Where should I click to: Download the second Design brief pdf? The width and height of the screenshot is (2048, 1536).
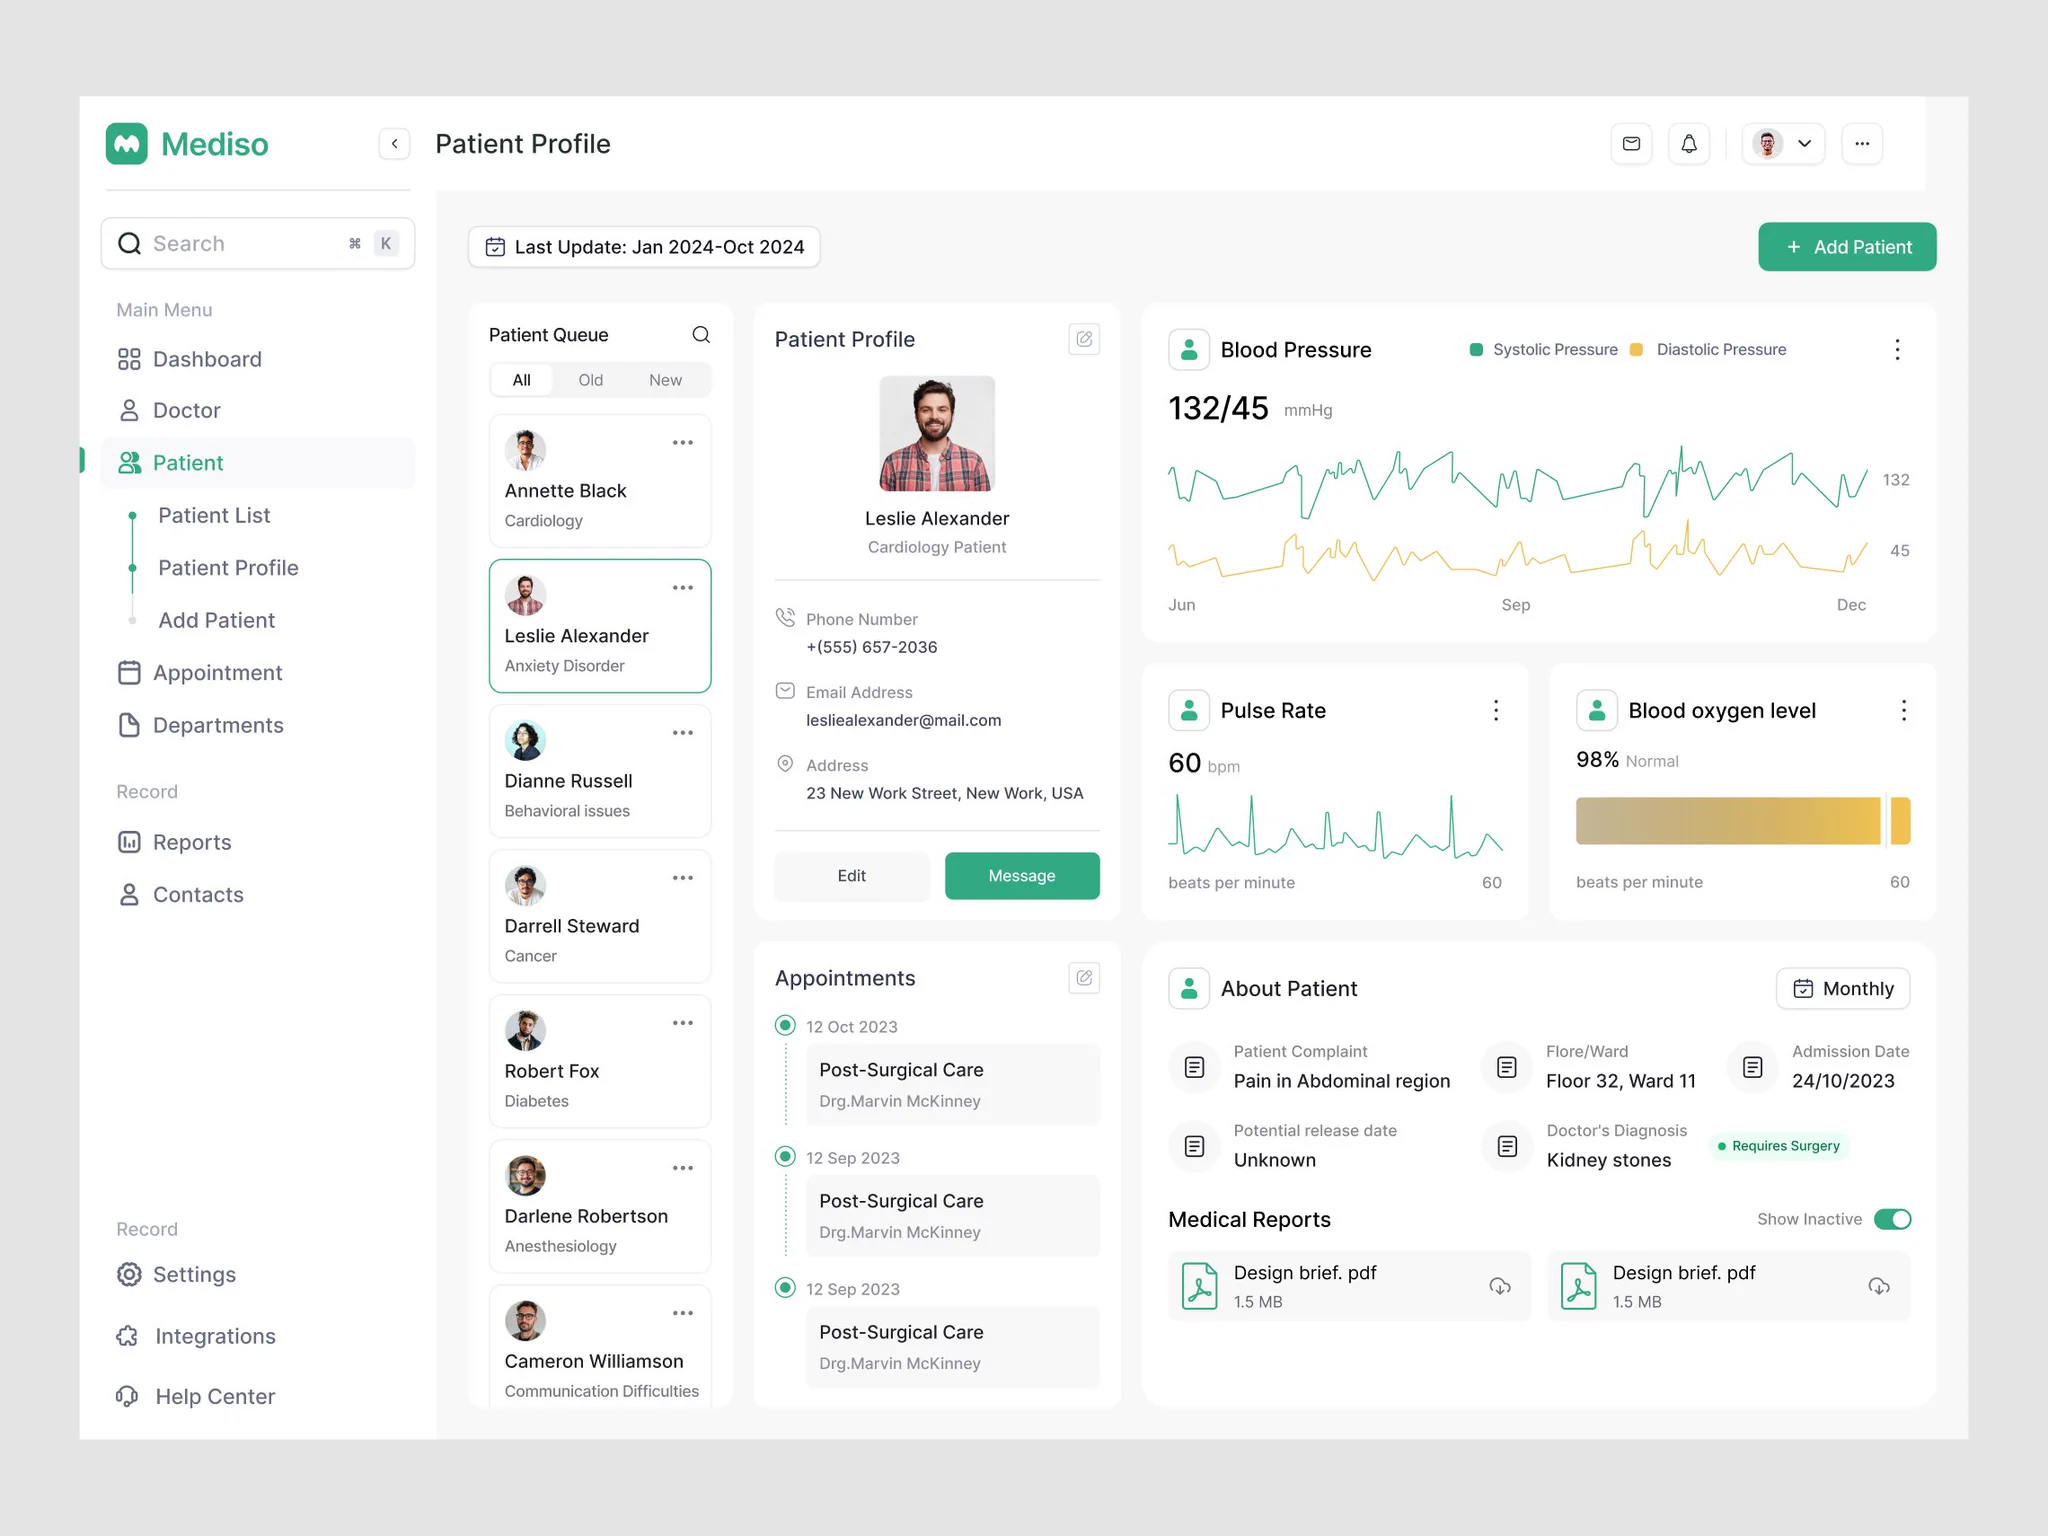(x=1879, y=1286)
